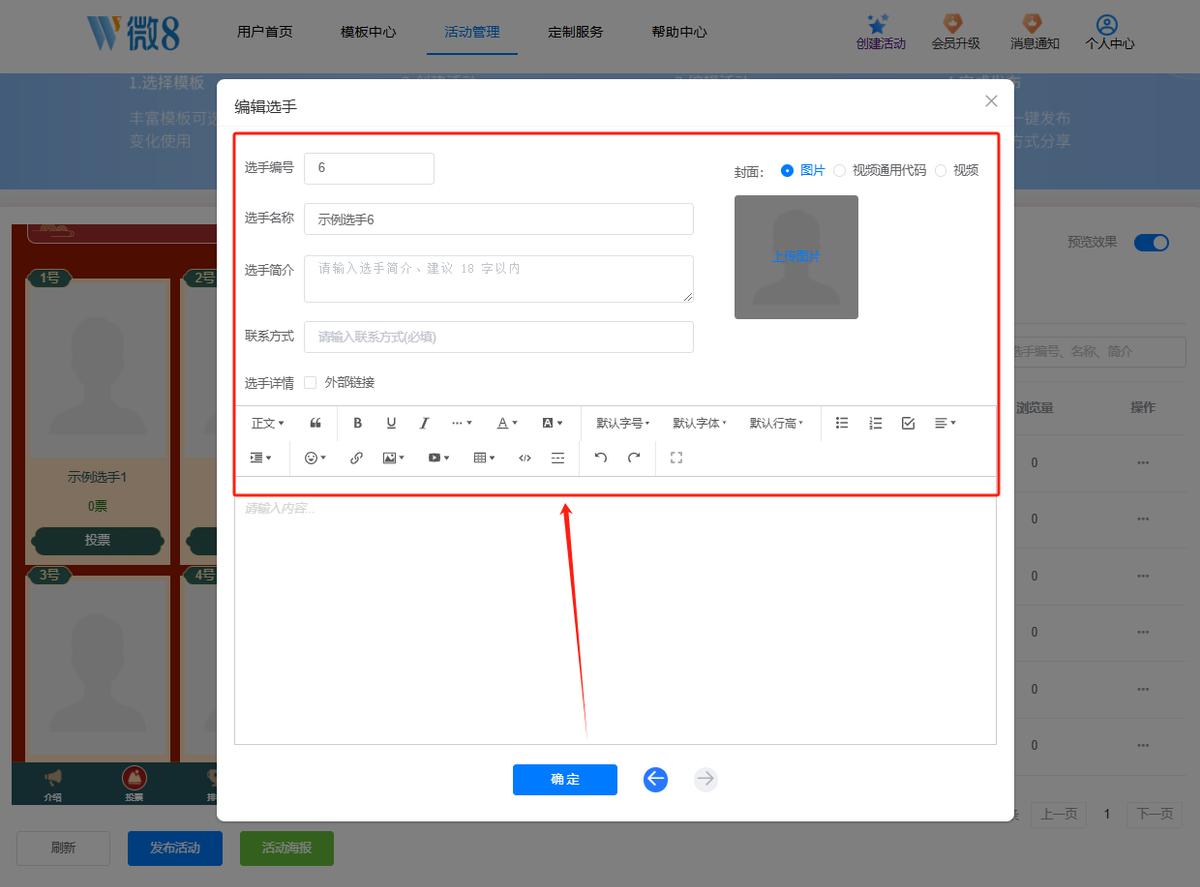
Task: Go to the 定制服务 menu item
Action: point(576,32)
